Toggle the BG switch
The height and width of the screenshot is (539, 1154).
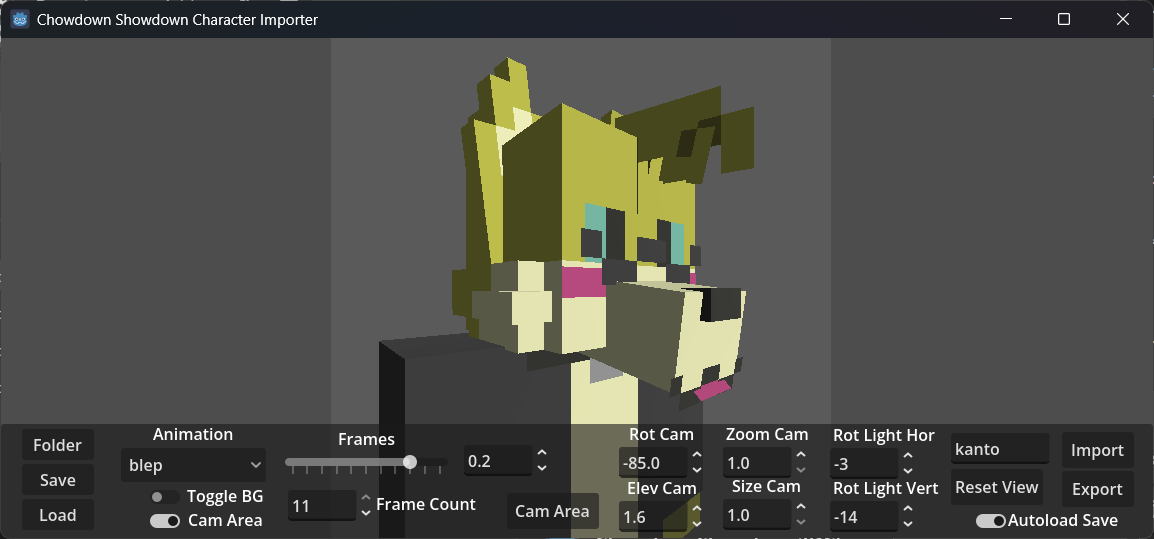coord(165,497)
